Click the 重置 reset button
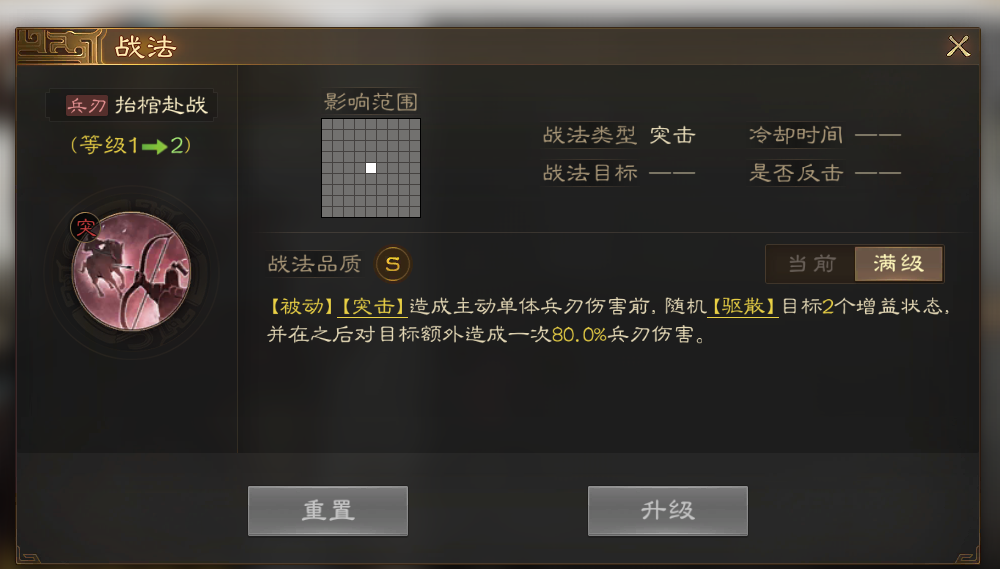This screenshot has height=569, width=1000. tap(328, 511)
